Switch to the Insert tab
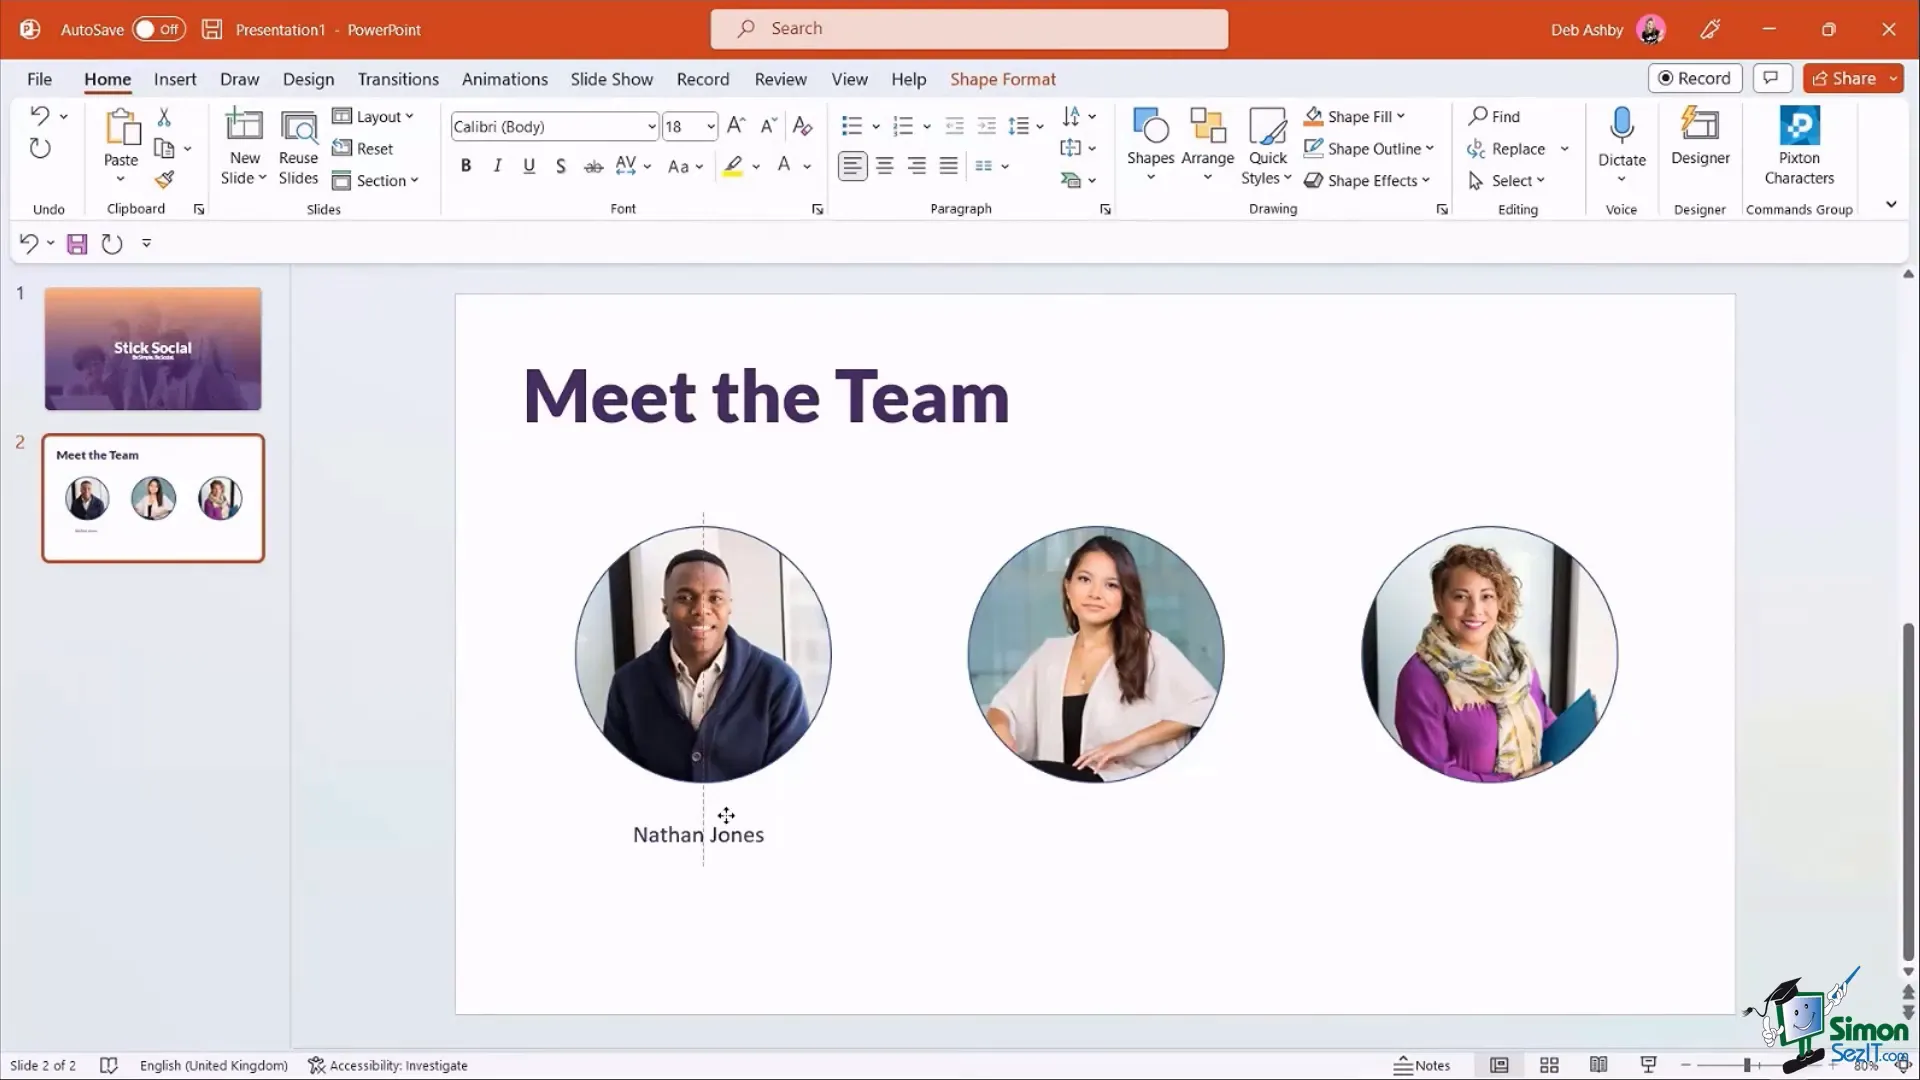 tap(175, 79)
